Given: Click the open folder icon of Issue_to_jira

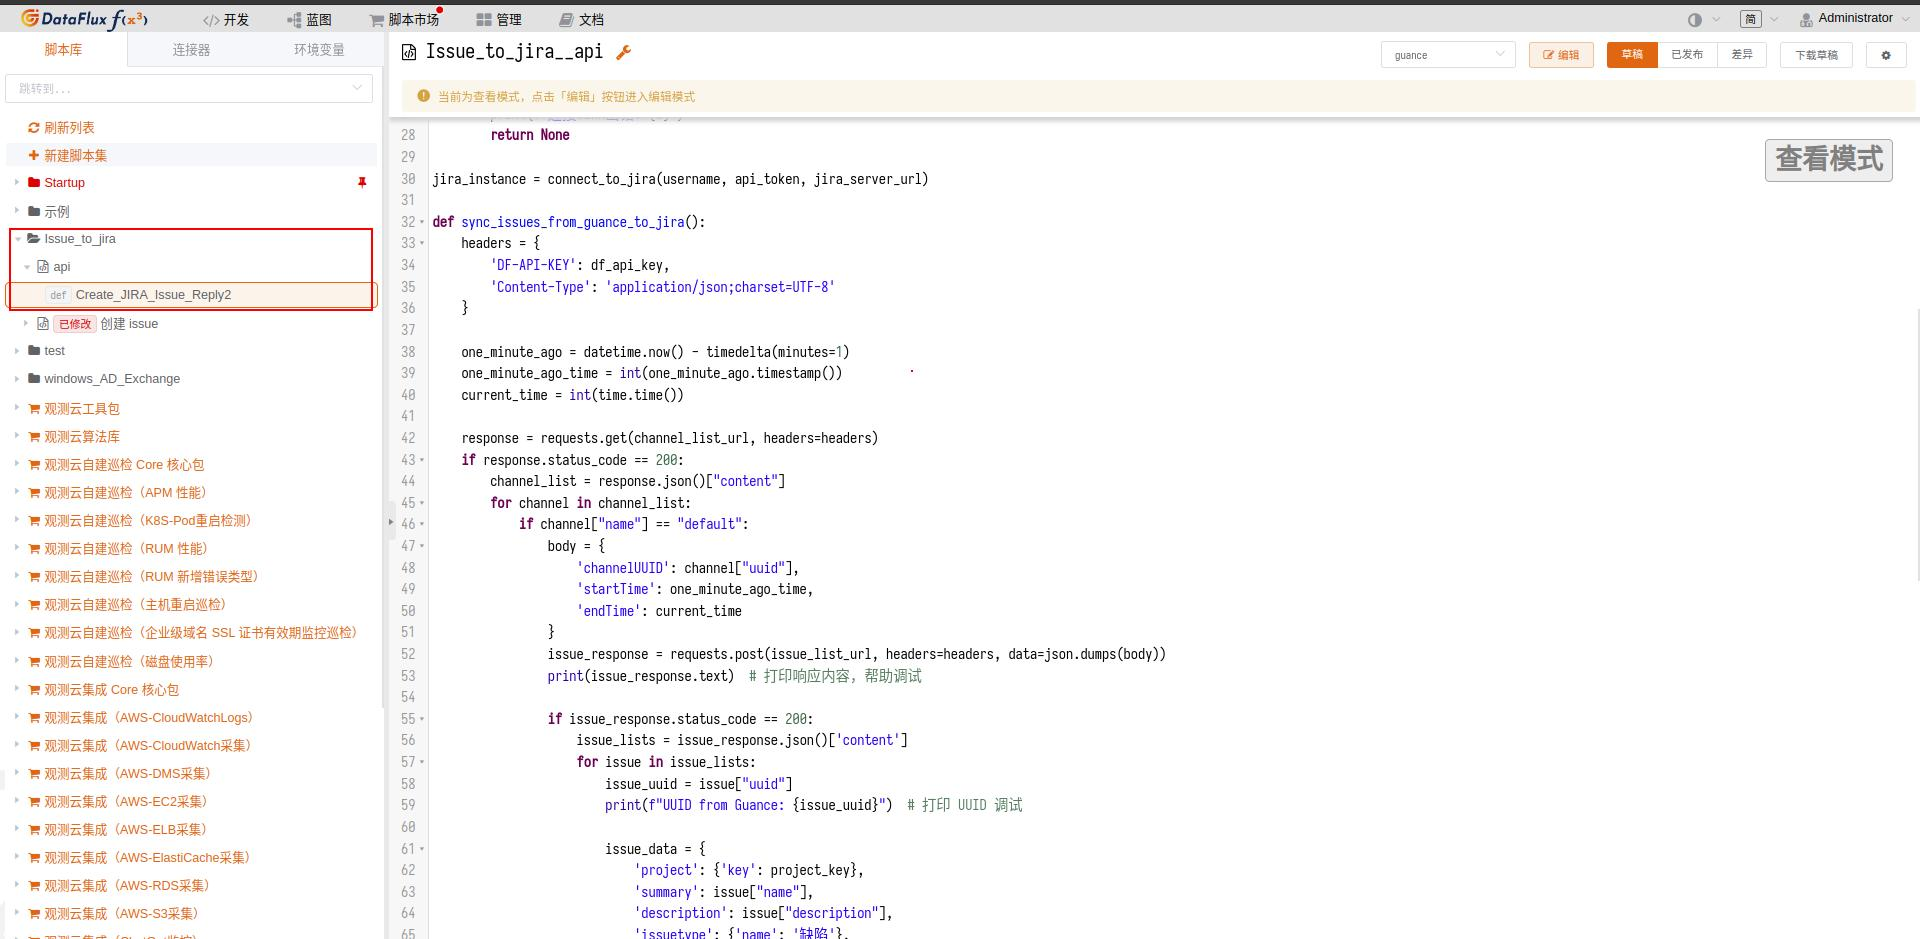Looking at the screenshot, I should pos(34,238).
